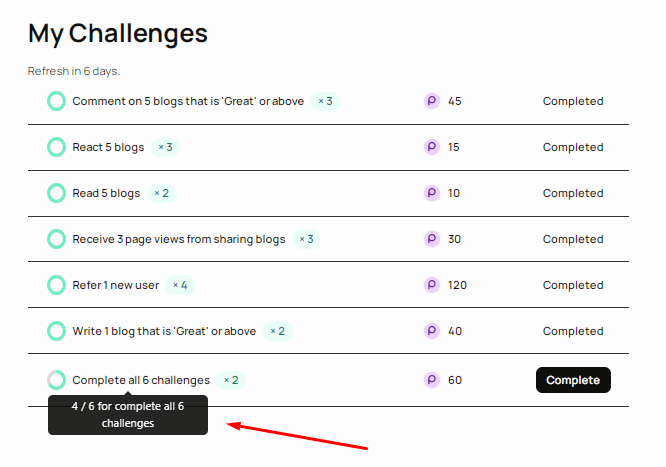The image size is (666, 467).
Task: Click the ×4 badge on 'Refer 1 new user'
Action: coord(180,285)
